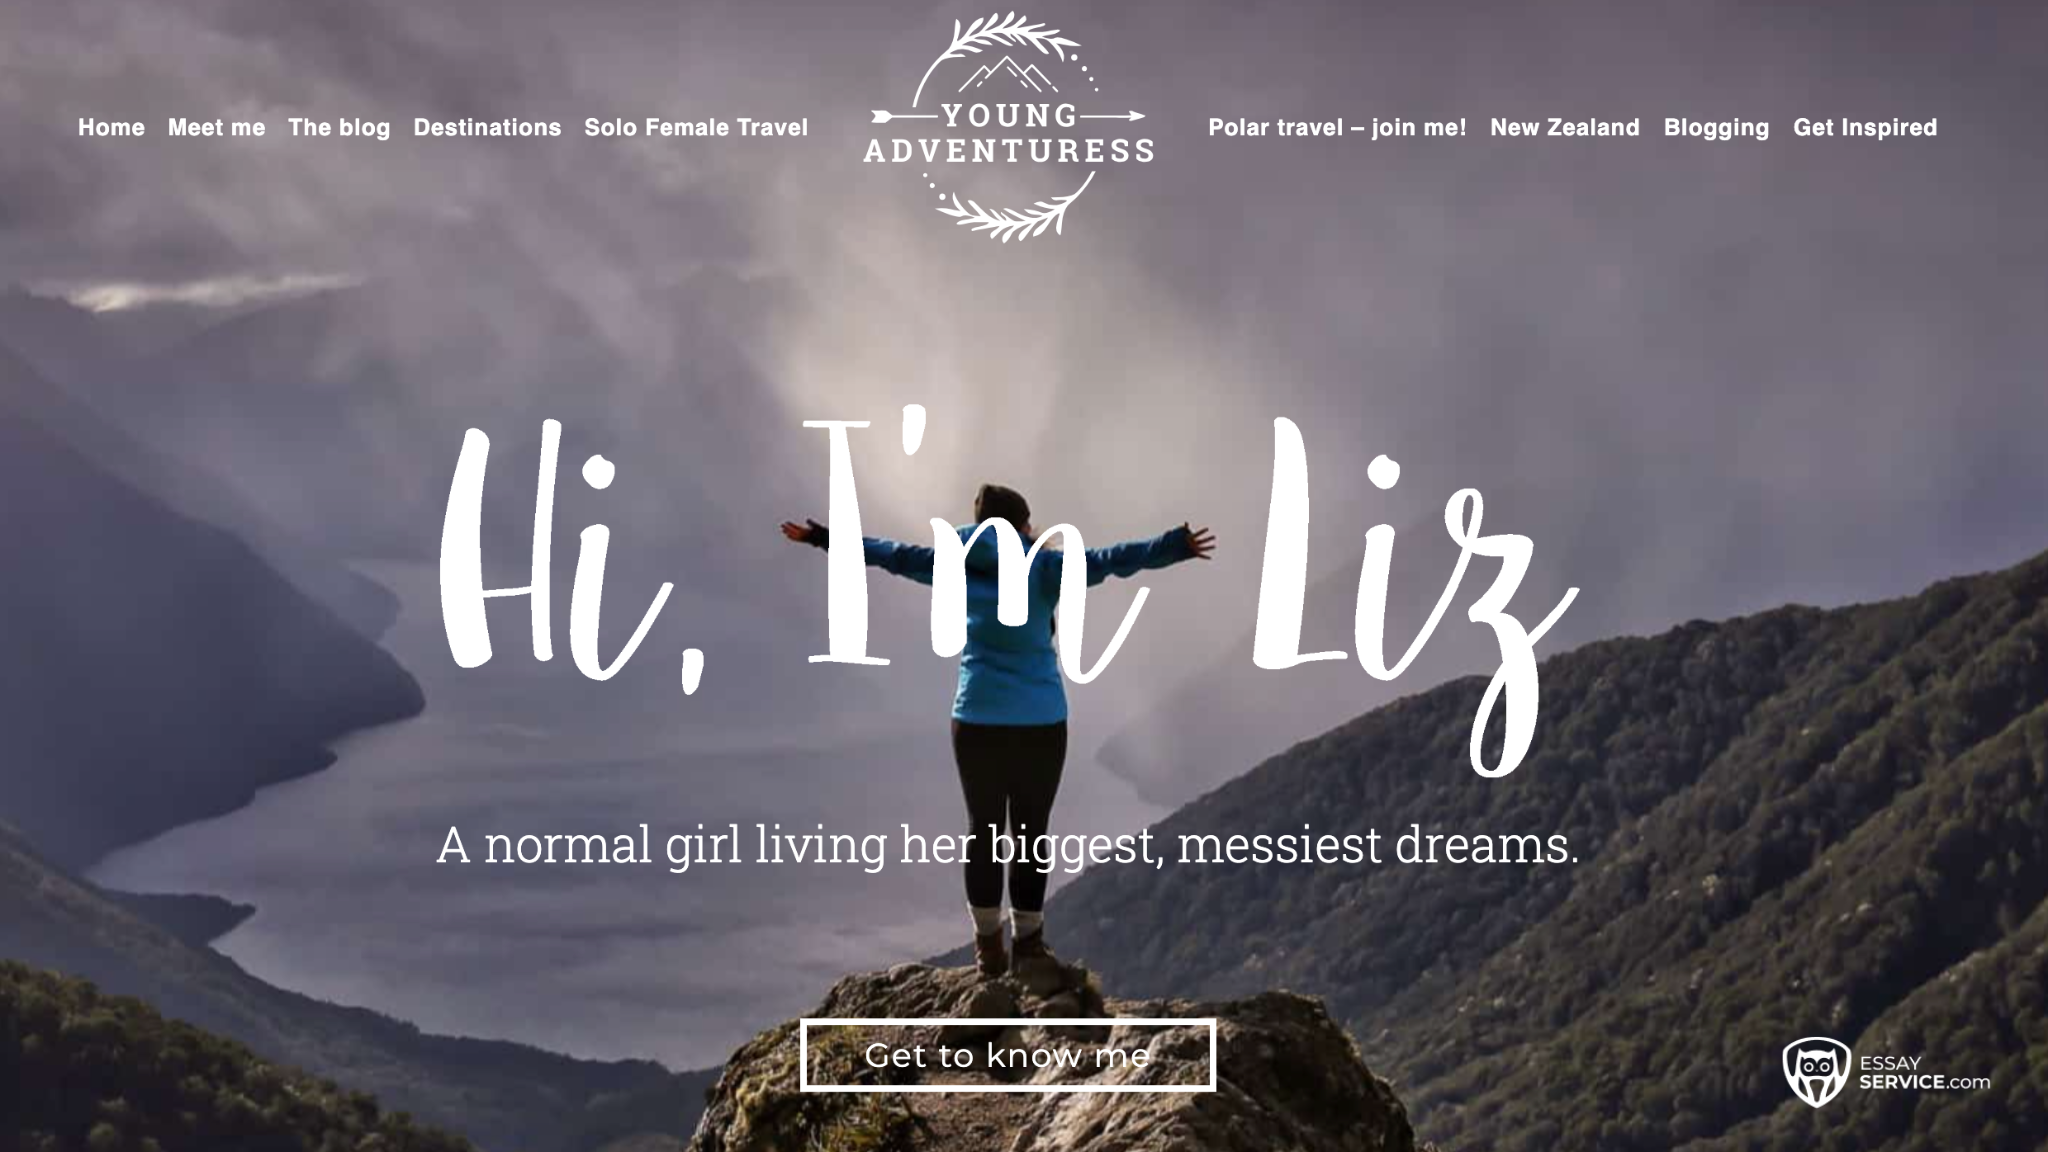Click the Get to know me button

[x=1008, y=1055]
